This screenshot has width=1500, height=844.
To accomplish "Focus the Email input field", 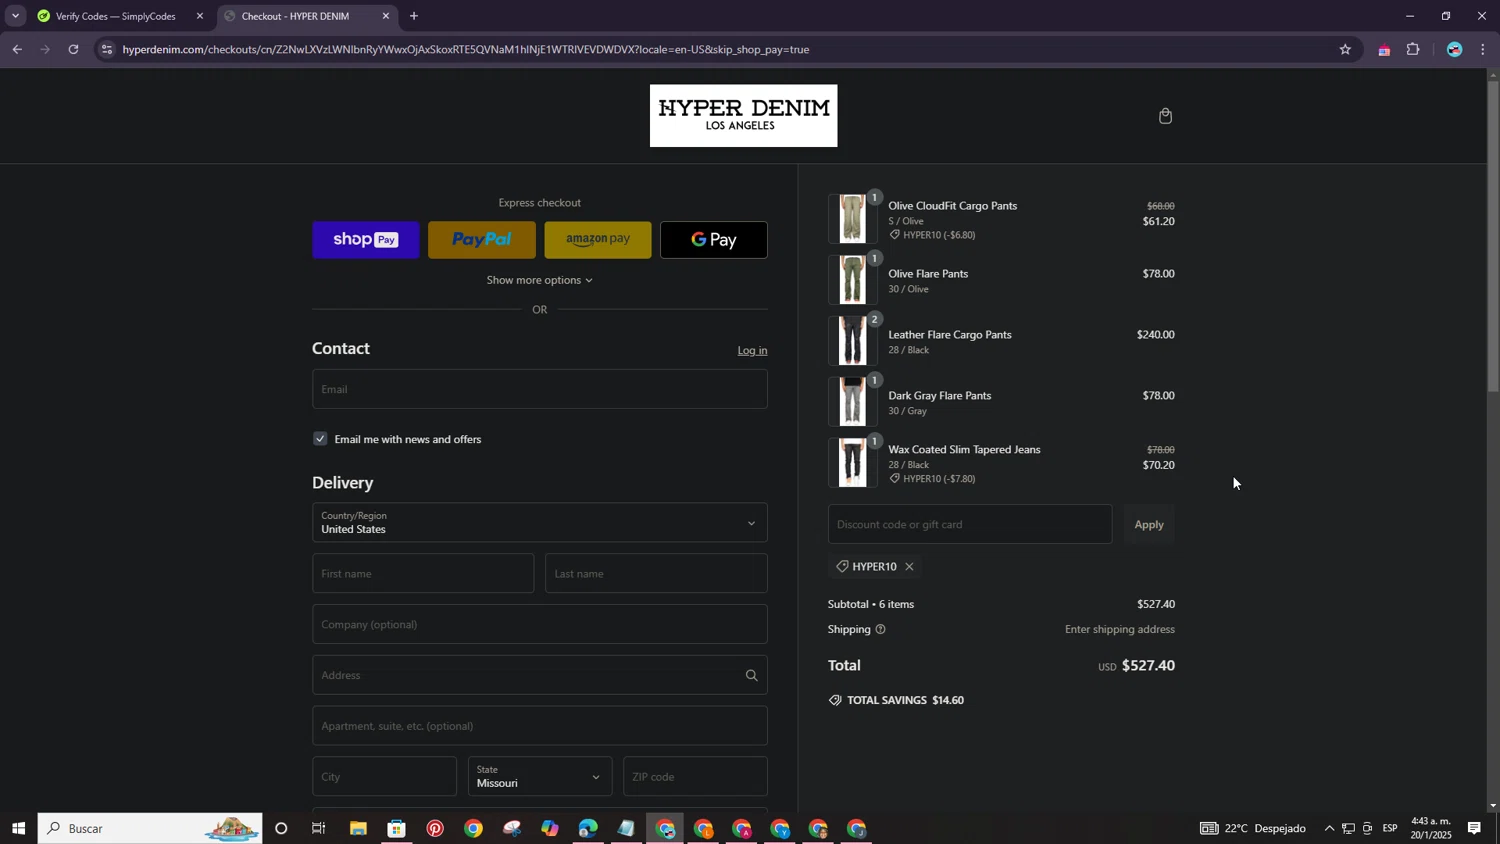I will [x=540, y=389].
